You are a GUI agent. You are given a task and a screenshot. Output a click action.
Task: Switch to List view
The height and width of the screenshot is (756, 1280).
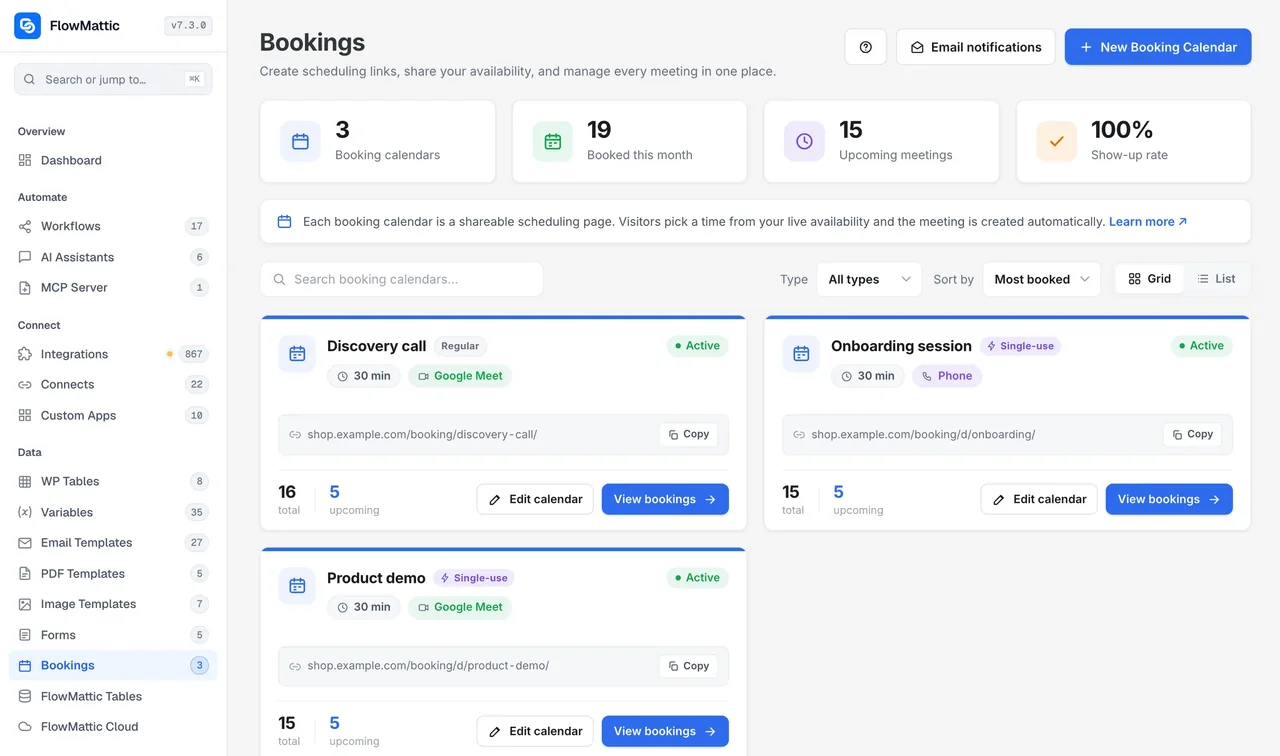[x=1217, y=279]
